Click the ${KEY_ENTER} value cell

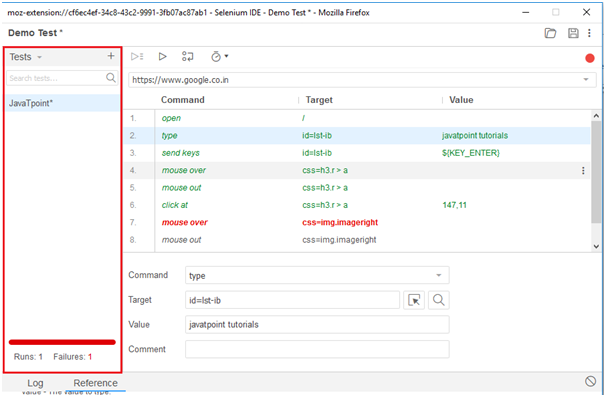click(471, 153)
